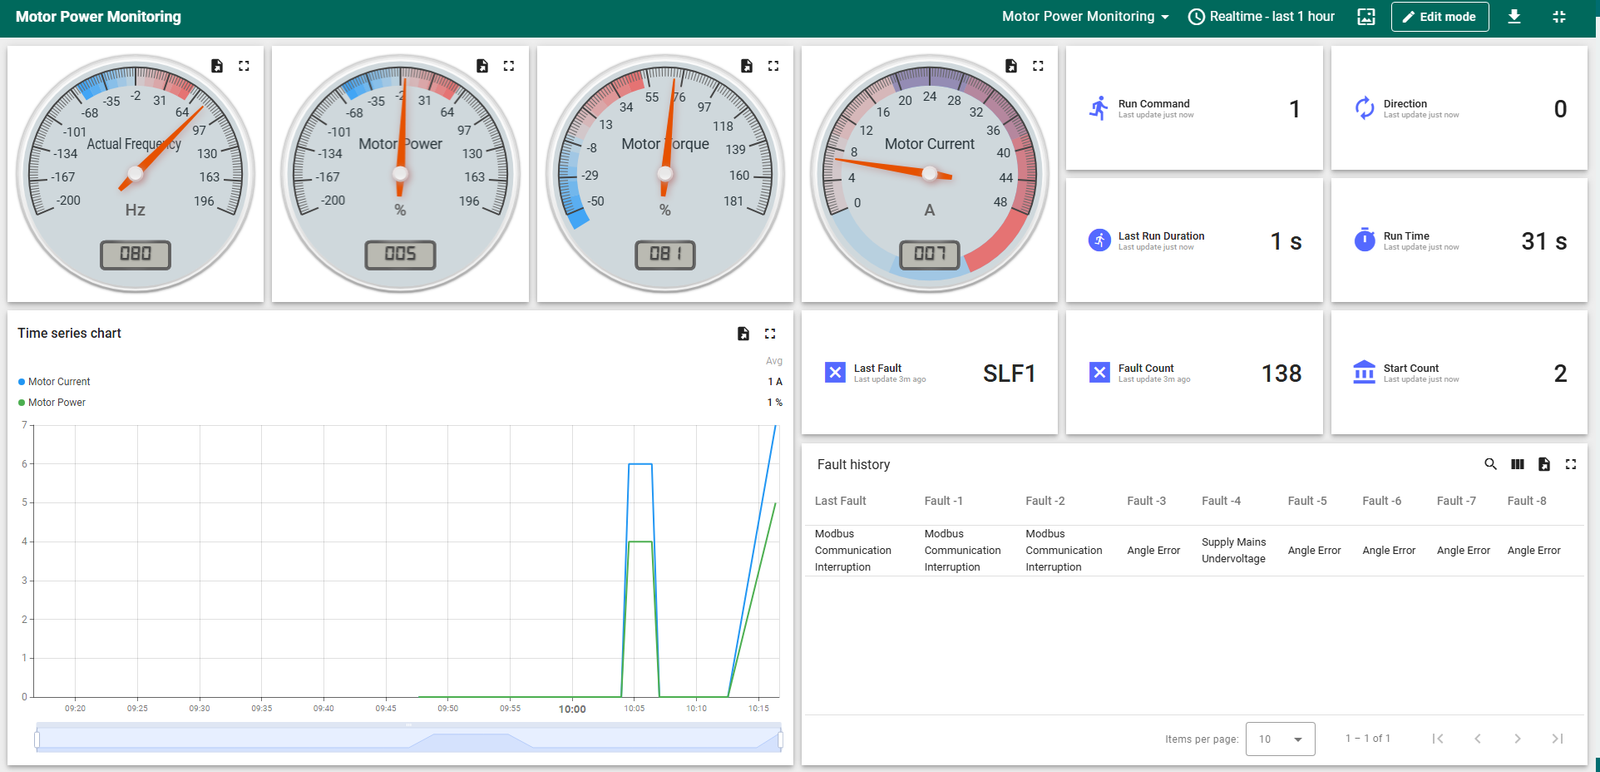Expand Motor Power gauge to fullscreen
This screenshot has height=772, width=1600.
tap(509, 66)
